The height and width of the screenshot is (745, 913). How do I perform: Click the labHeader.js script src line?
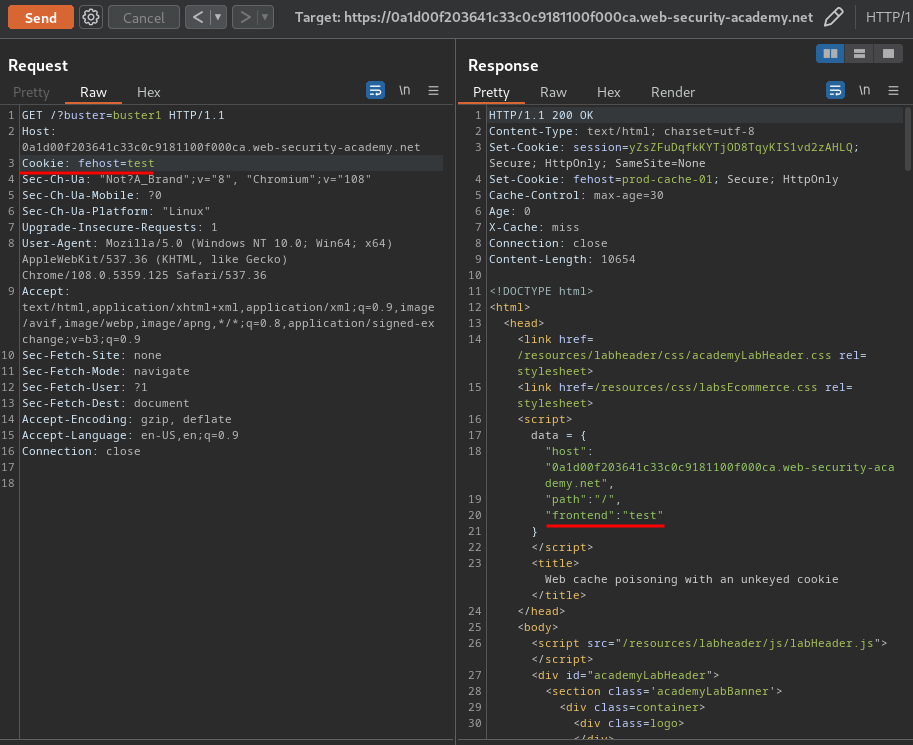[x=709, y=644]
